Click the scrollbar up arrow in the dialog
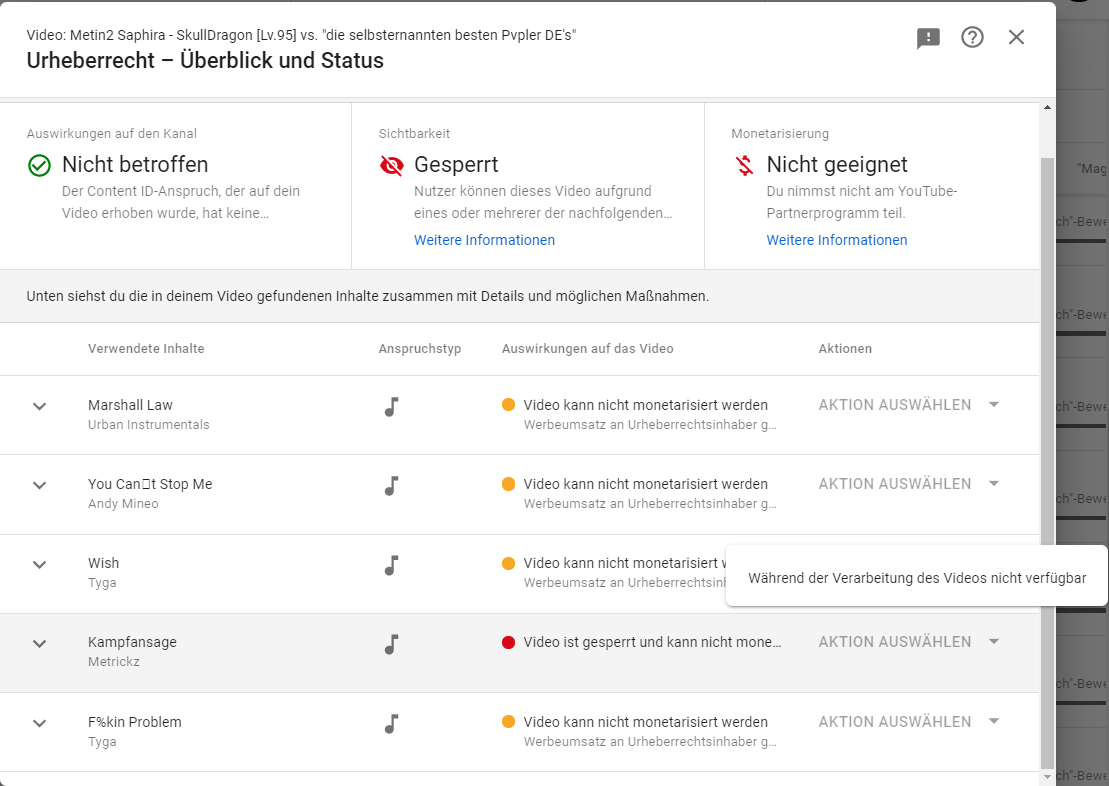1109x786 pixels. pyautogui.click(x=1047, y=108)
